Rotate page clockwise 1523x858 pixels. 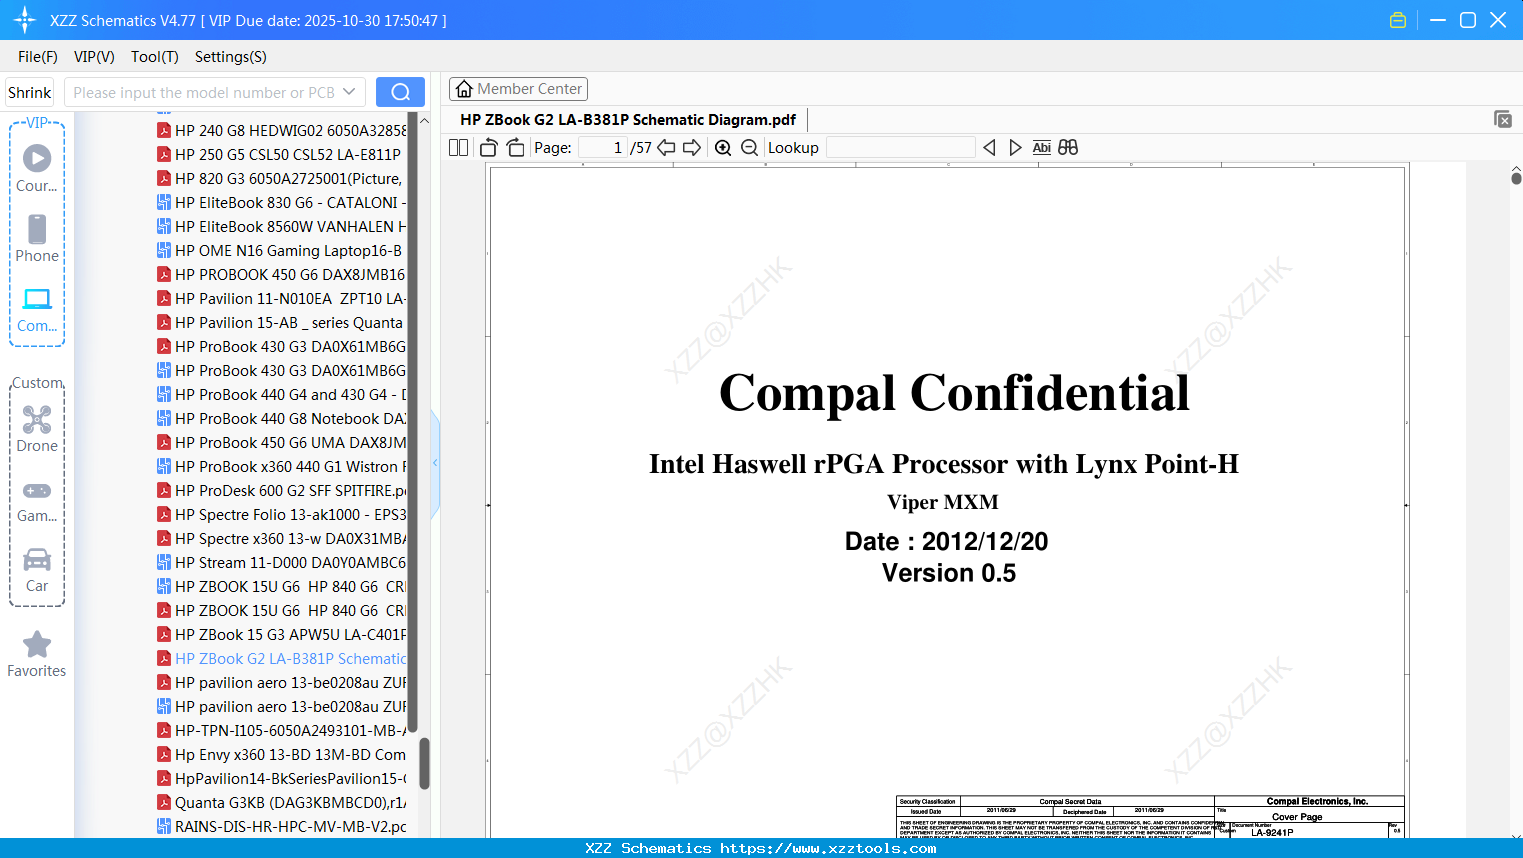tap(515, 148)
